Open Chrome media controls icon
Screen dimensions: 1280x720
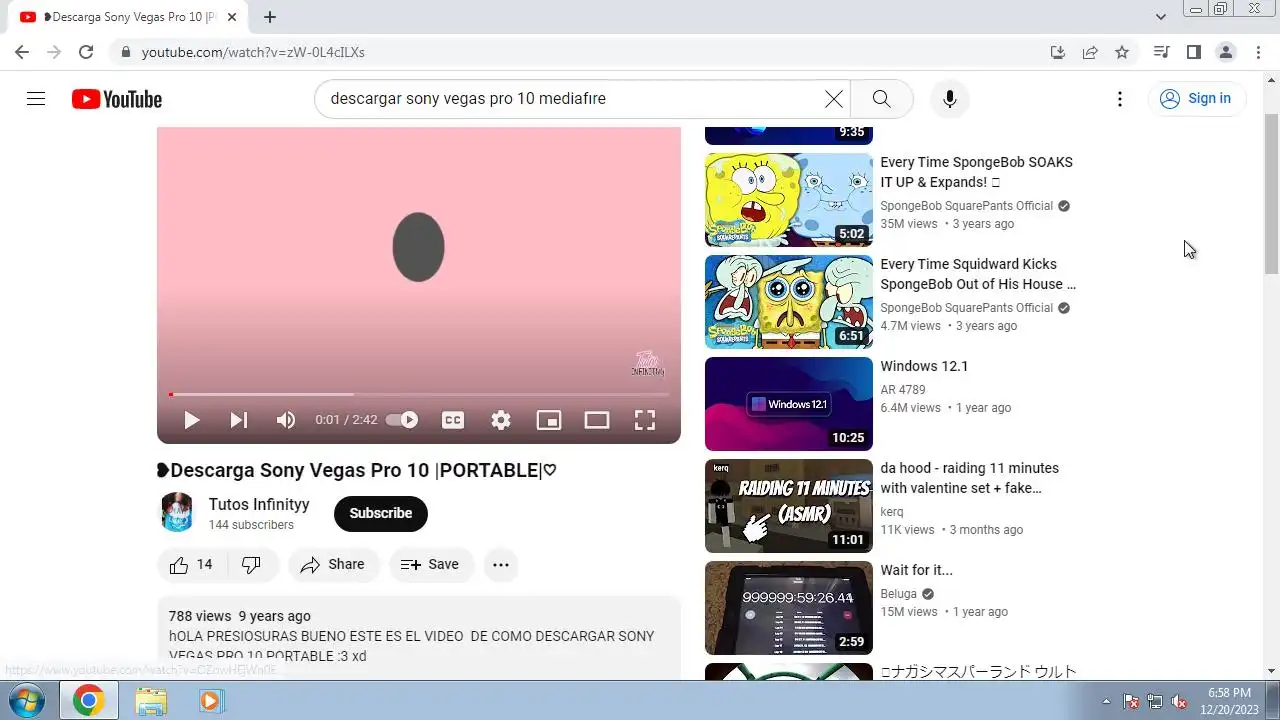(1161, 52)
